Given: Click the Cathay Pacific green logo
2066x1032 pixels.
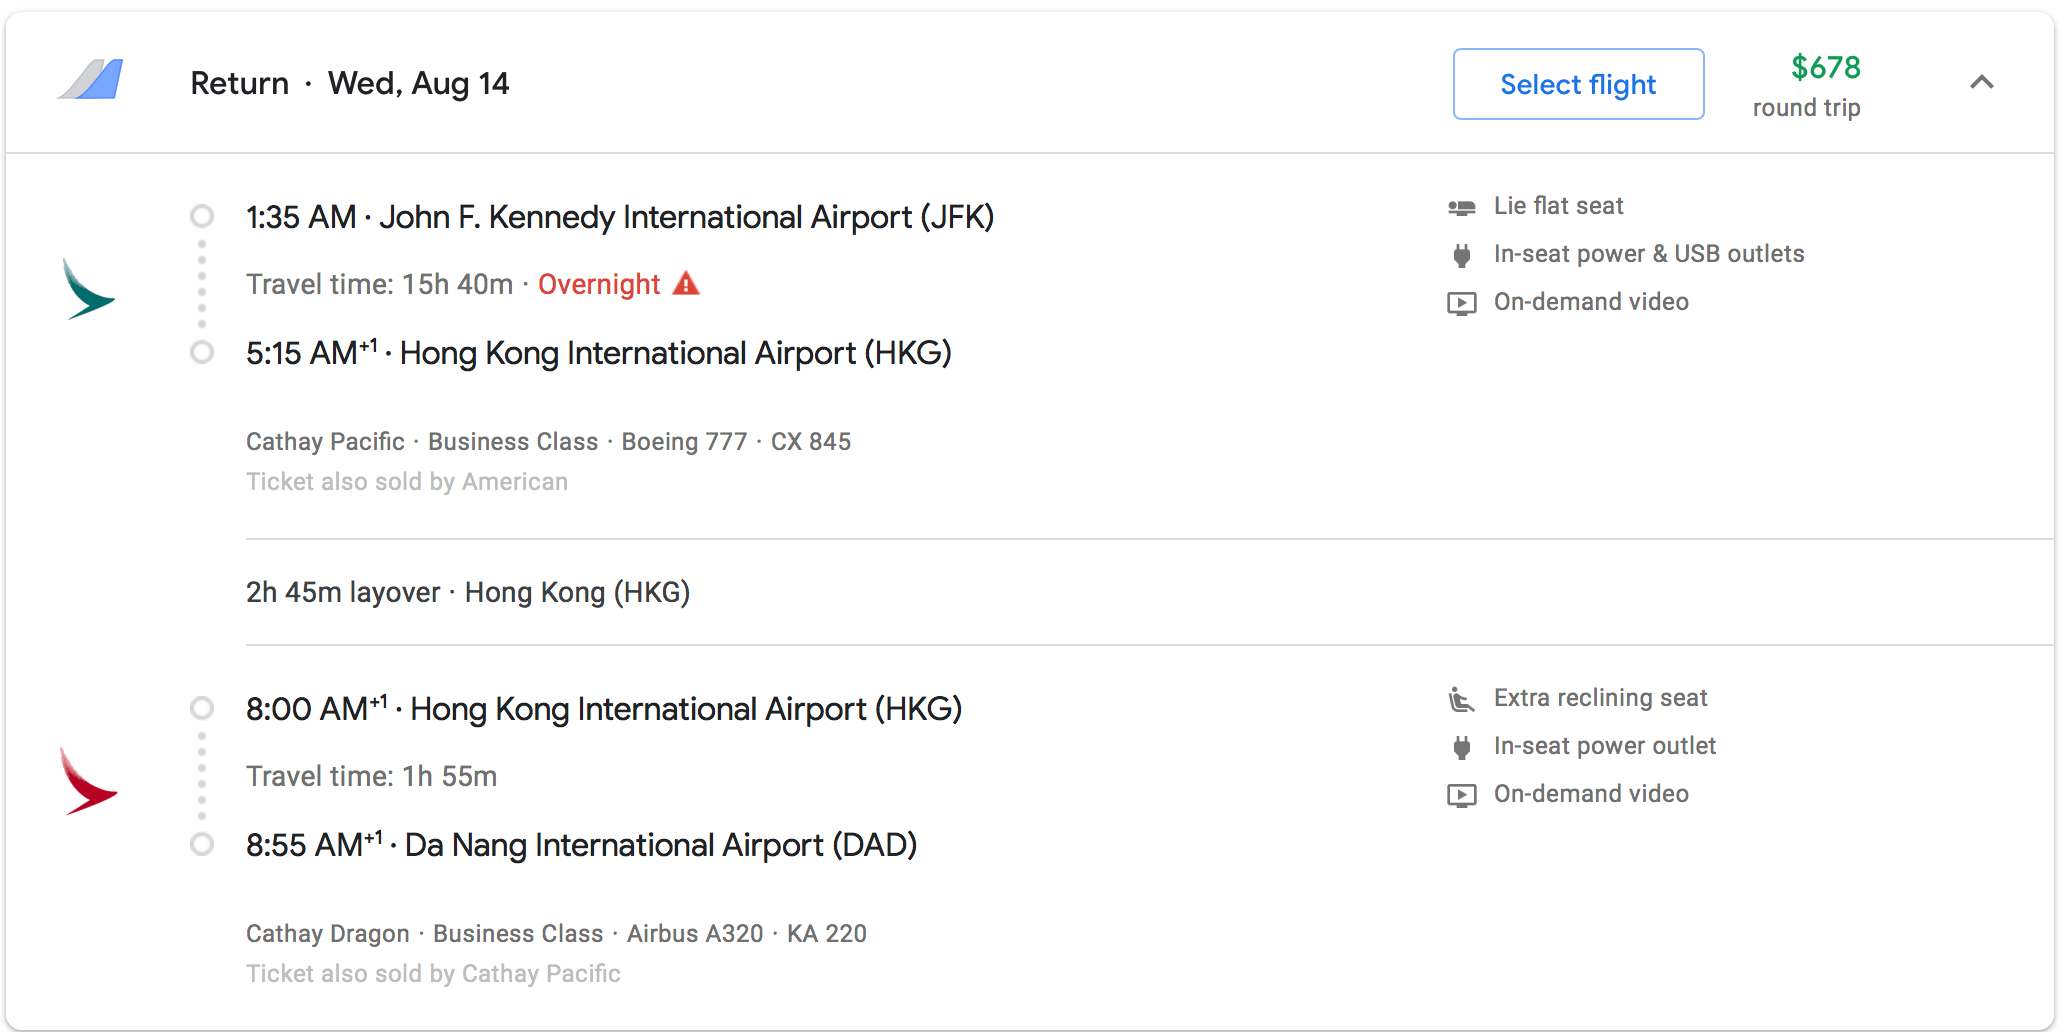Looking at the screenshot, I should 88,289.
